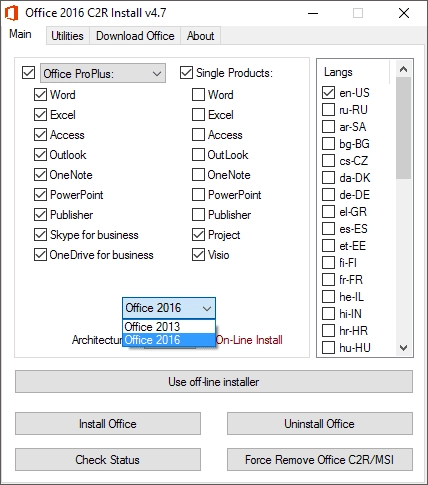Collapse the Office 2016 version dropdown
The image size is (428, 485).
coord(169,308)
